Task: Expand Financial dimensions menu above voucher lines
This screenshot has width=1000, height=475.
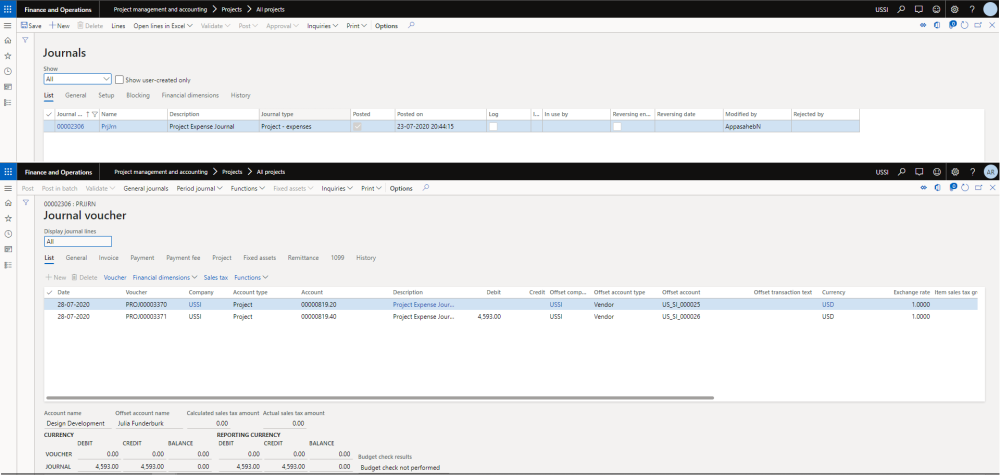Action: [165, 277]
